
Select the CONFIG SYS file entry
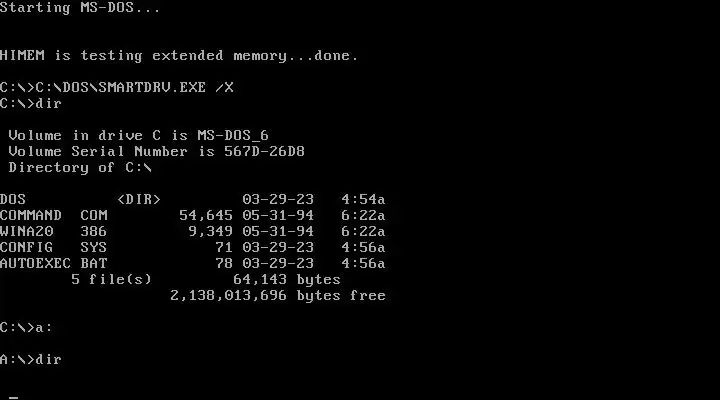pos(192,248)
